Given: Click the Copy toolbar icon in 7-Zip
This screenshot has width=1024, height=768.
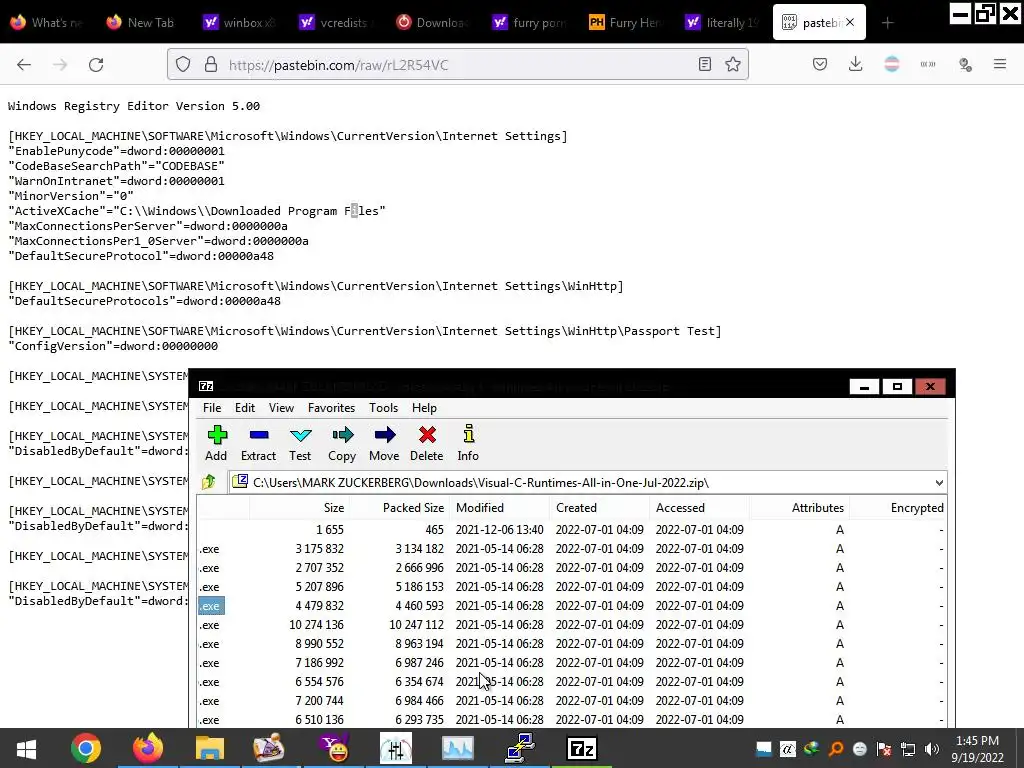Looking at the screenshot, I should pyautogui.click(x=342, y=443).
